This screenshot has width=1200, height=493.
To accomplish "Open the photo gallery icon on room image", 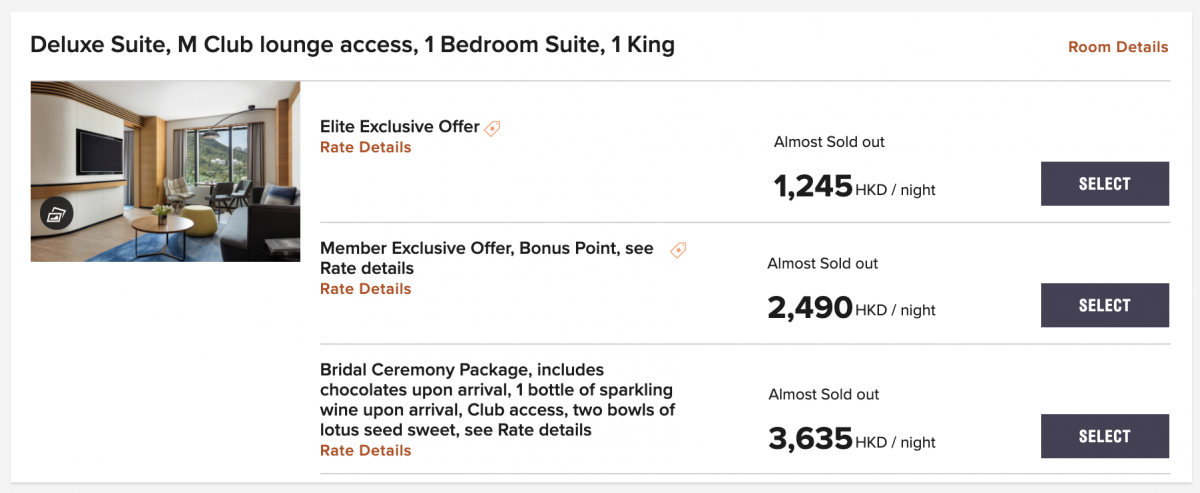I will (57, 213).
